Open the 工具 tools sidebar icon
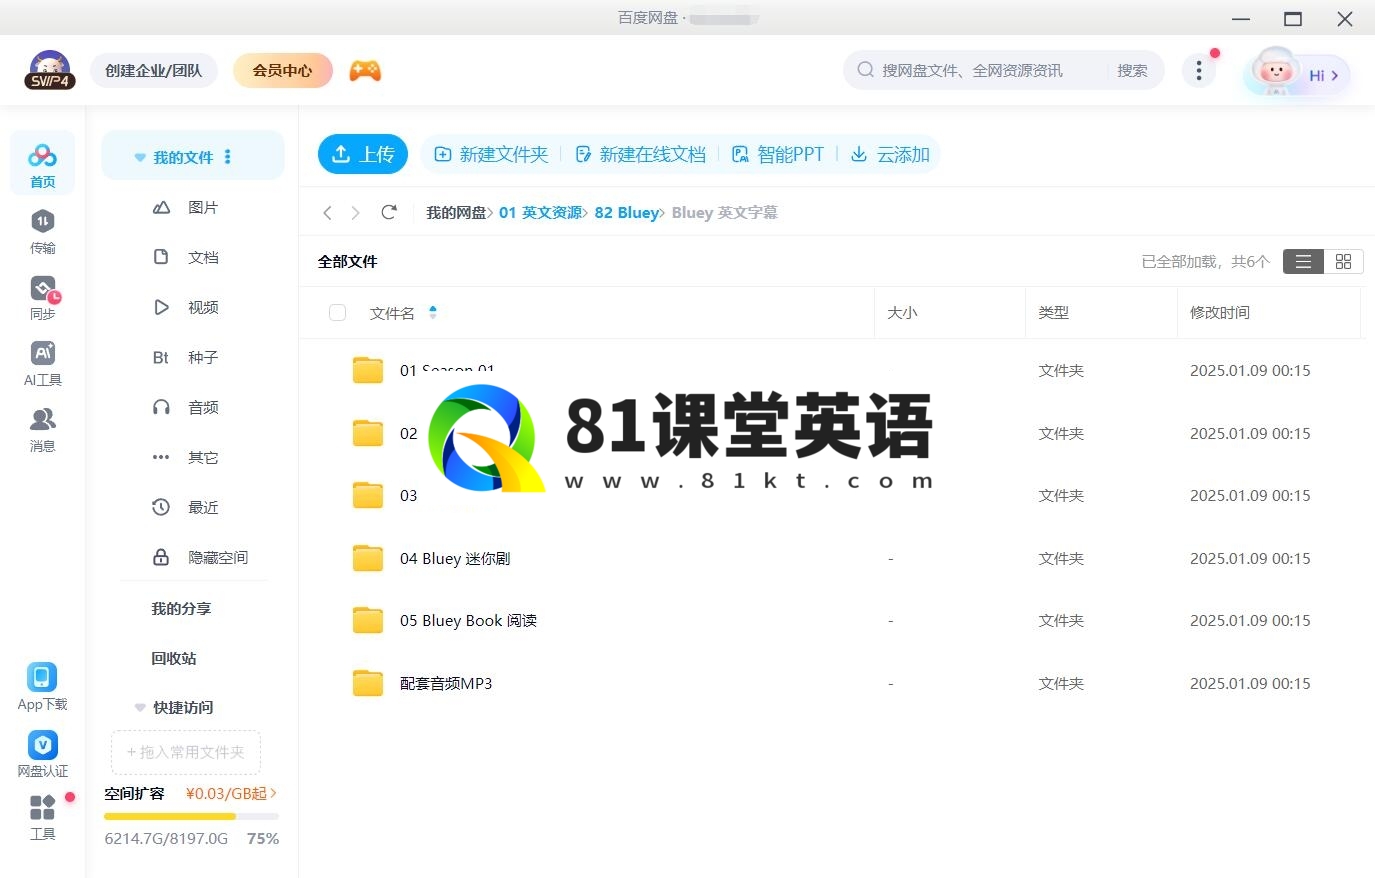1375x878 pixels. click(42, 817)
